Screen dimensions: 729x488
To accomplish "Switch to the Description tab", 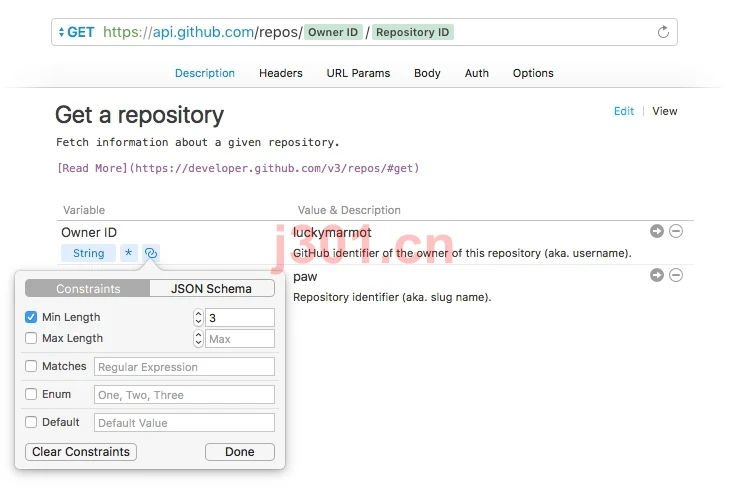I will 205,73.
